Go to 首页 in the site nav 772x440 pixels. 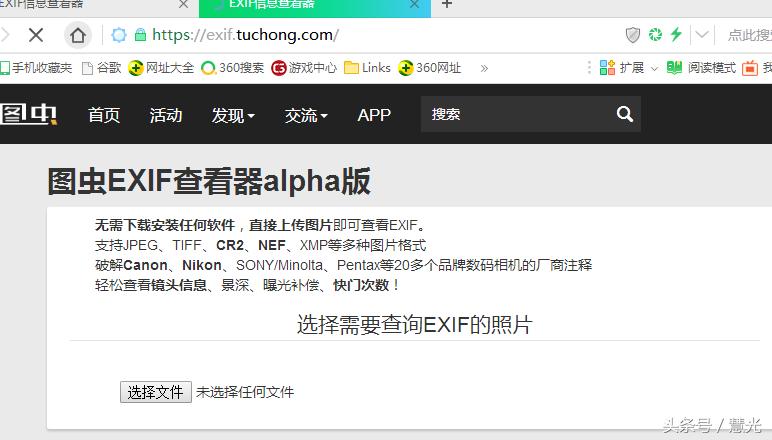(x=104, y=115)
